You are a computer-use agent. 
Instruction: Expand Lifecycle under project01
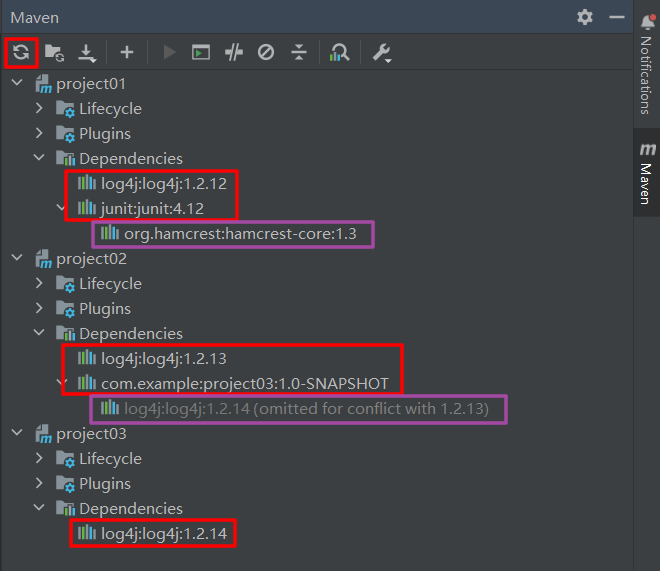pos(39,108)
